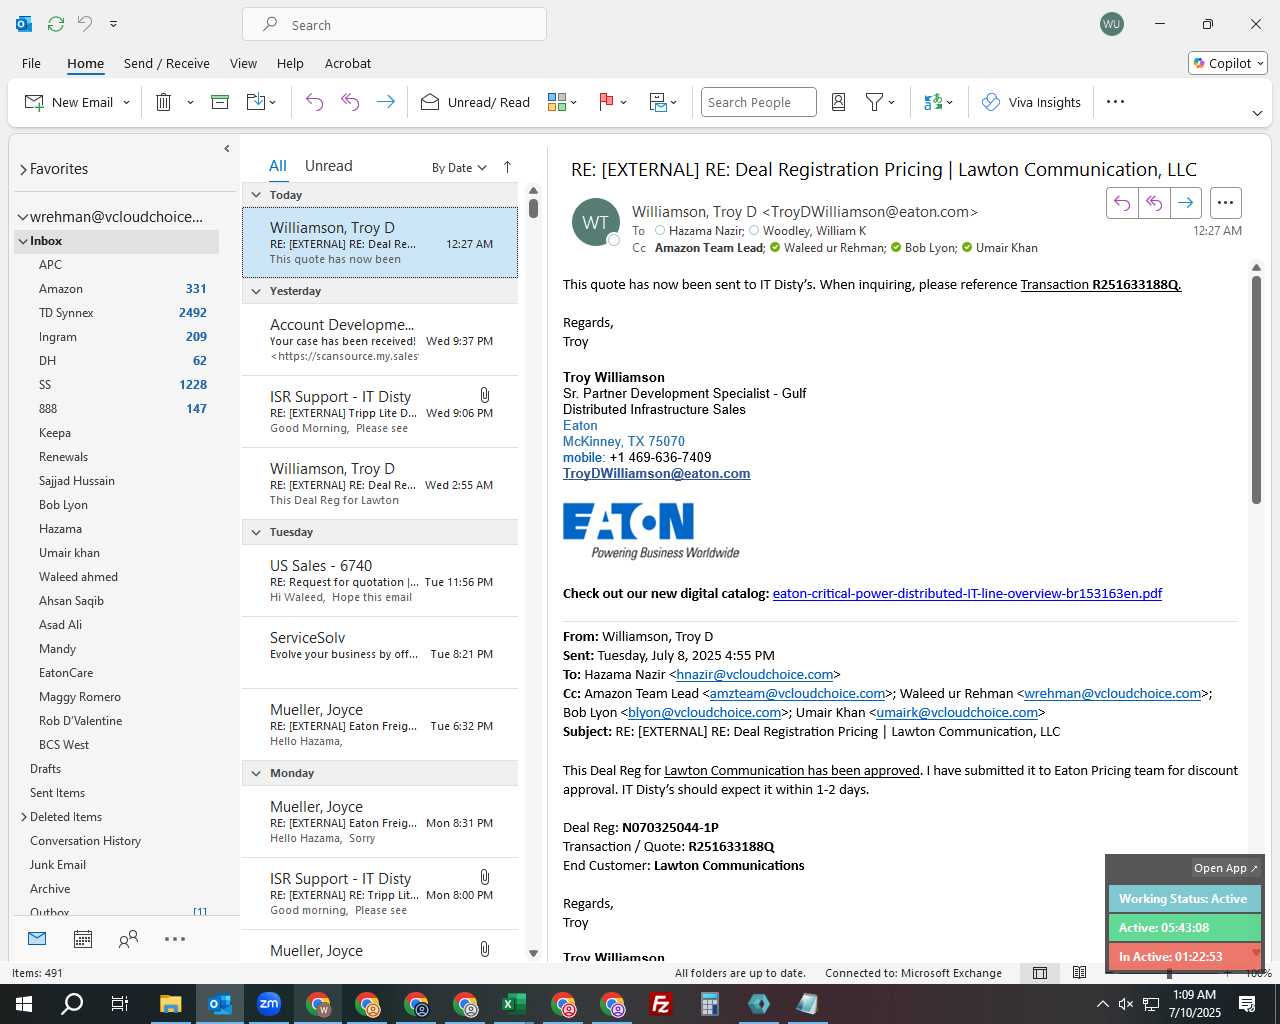The image size is (1280, 1024).
Task: Expand the Favorites section
Action: 23,170
